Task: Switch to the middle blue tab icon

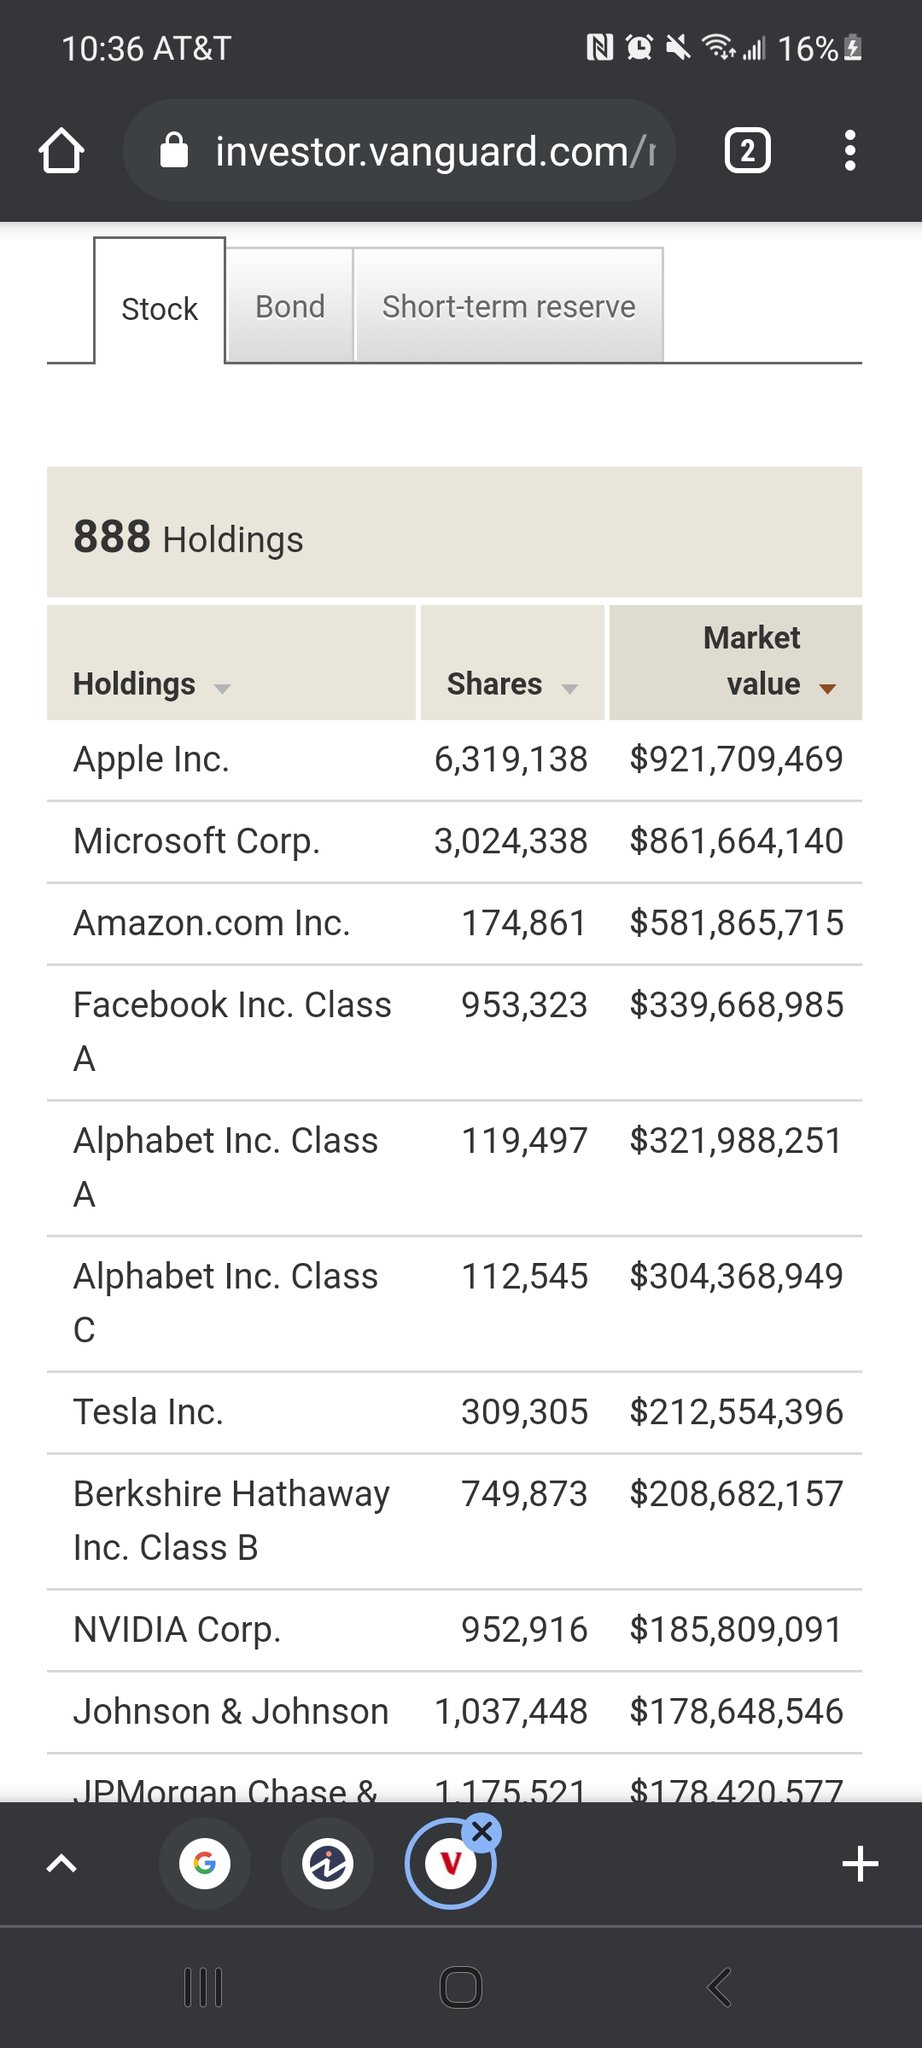Action: [x=328, y=1864]
